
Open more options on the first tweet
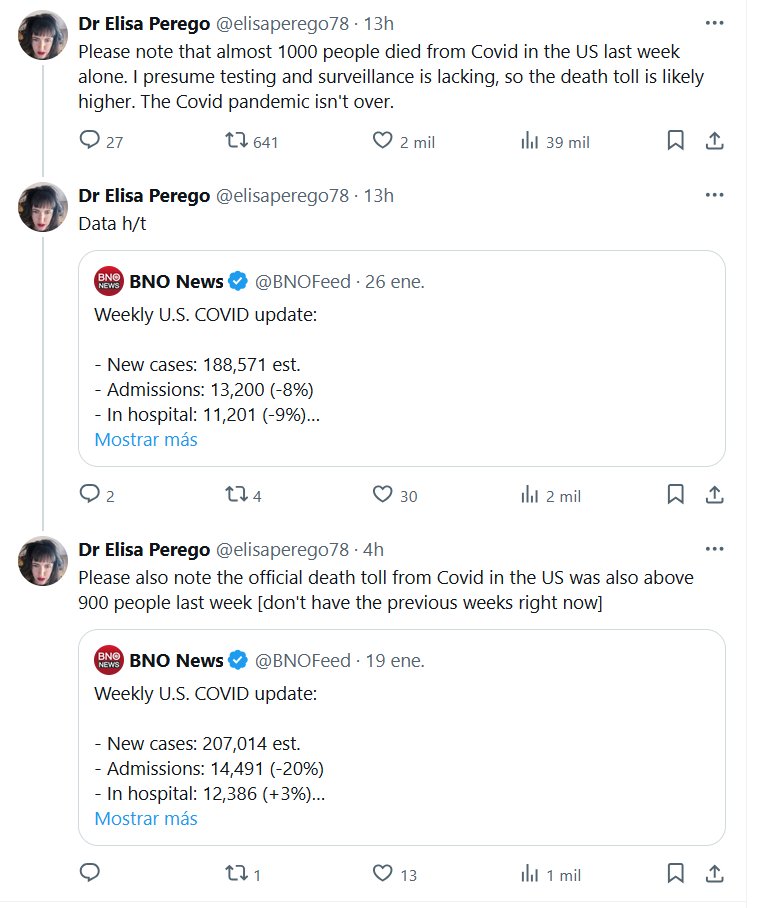tap(714, 22)
